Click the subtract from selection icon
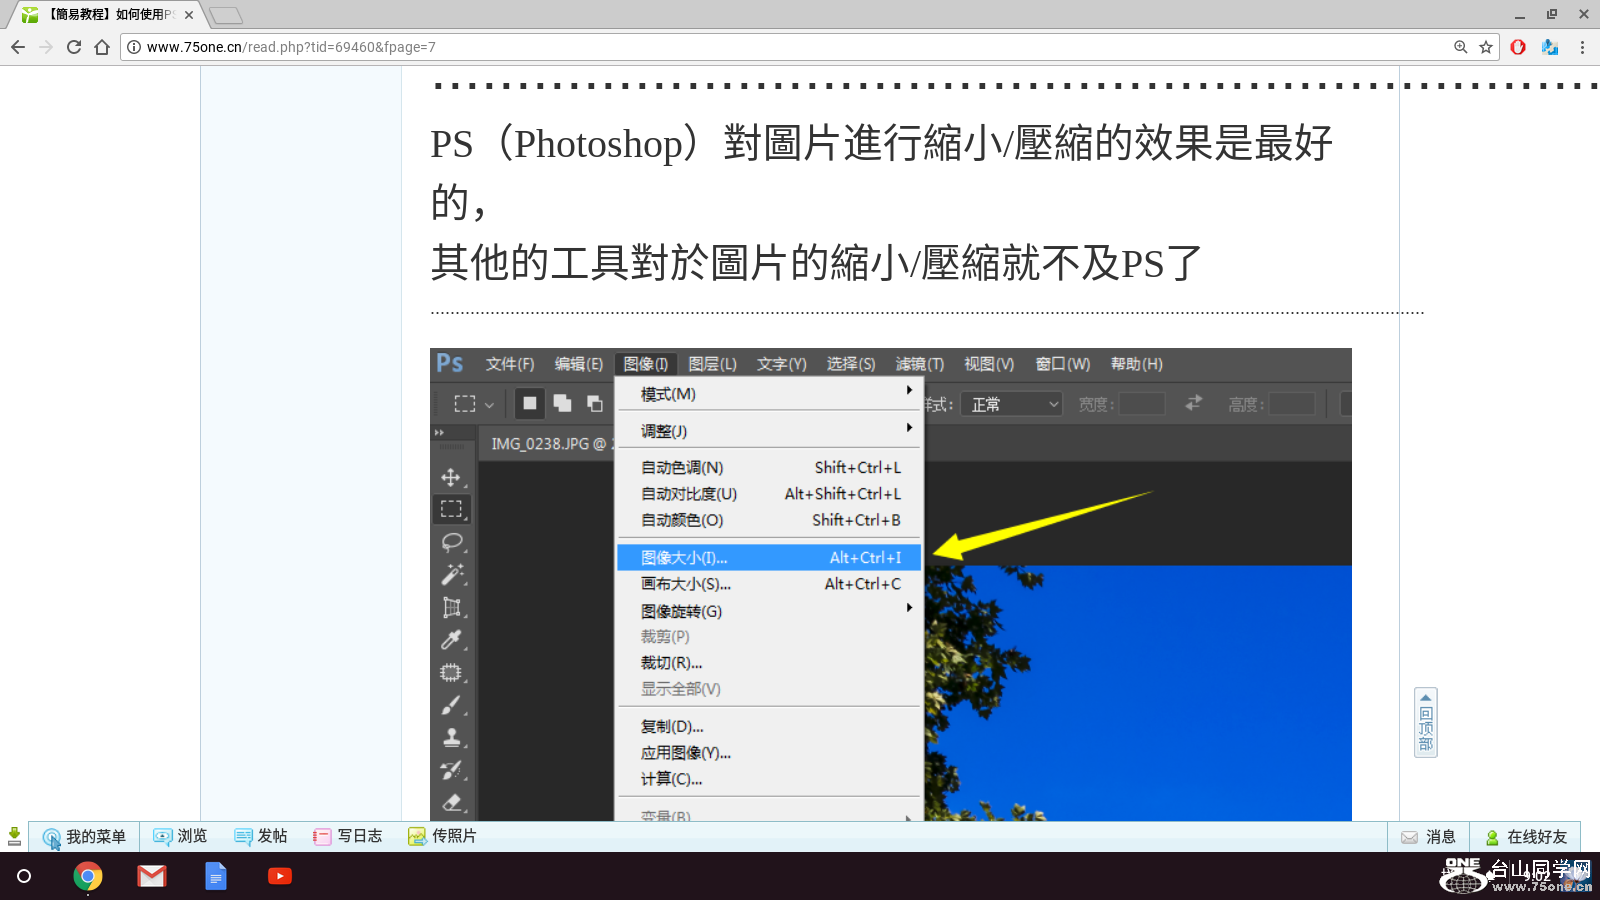This screenshot has width=1600, height=900. (594, 403)
